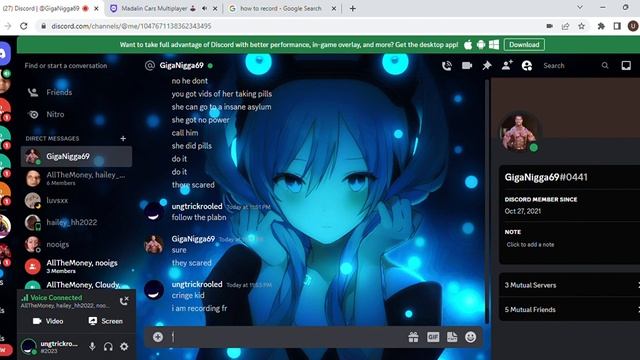Open the GIF picker
This screenshot has height=360, width=640.
click(x=433, y=337)
